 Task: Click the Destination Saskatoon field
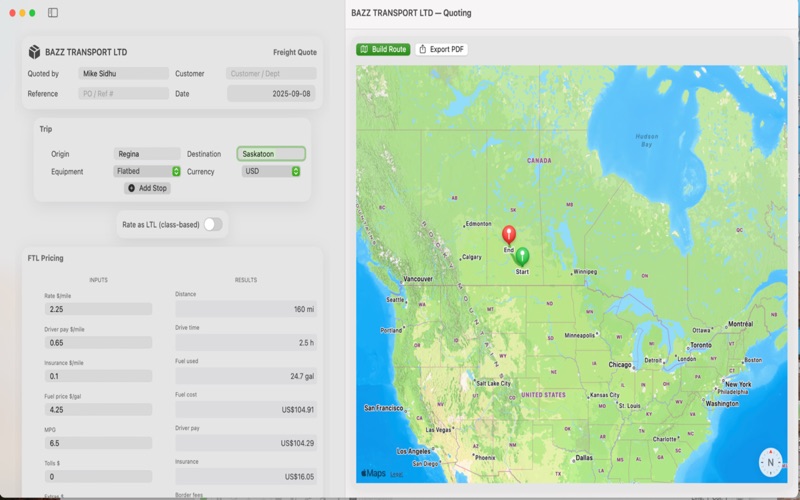coord(271,154)
